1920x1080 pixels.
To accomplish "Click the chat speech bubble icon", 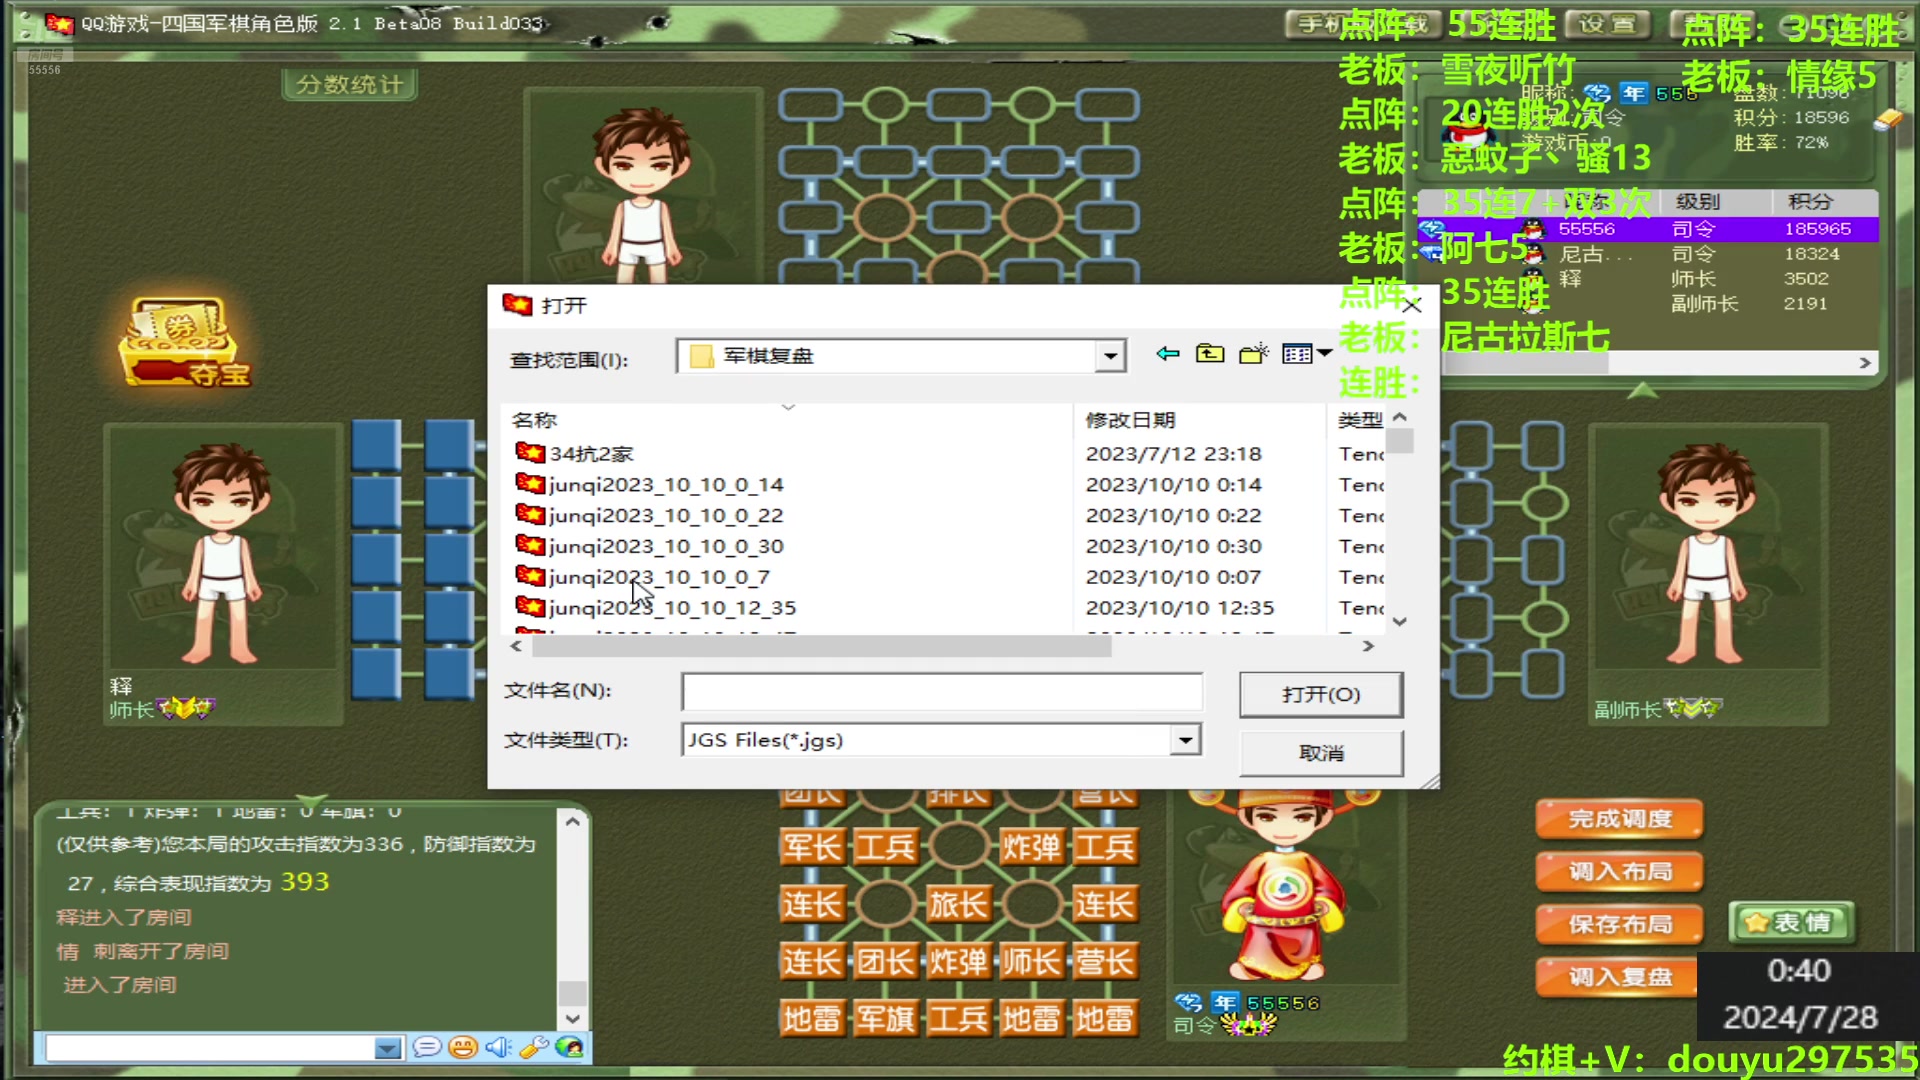I will tap(427, 1048).
